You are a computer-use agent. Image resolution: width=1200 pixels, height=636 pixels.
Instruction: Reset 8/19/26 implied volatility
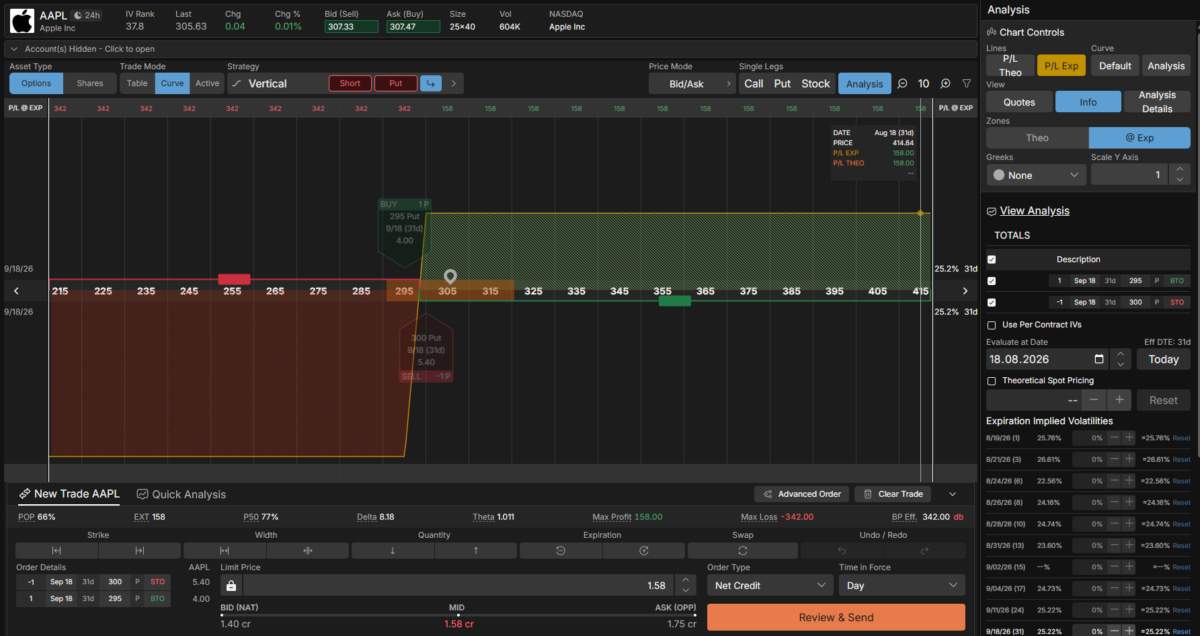1181,438
